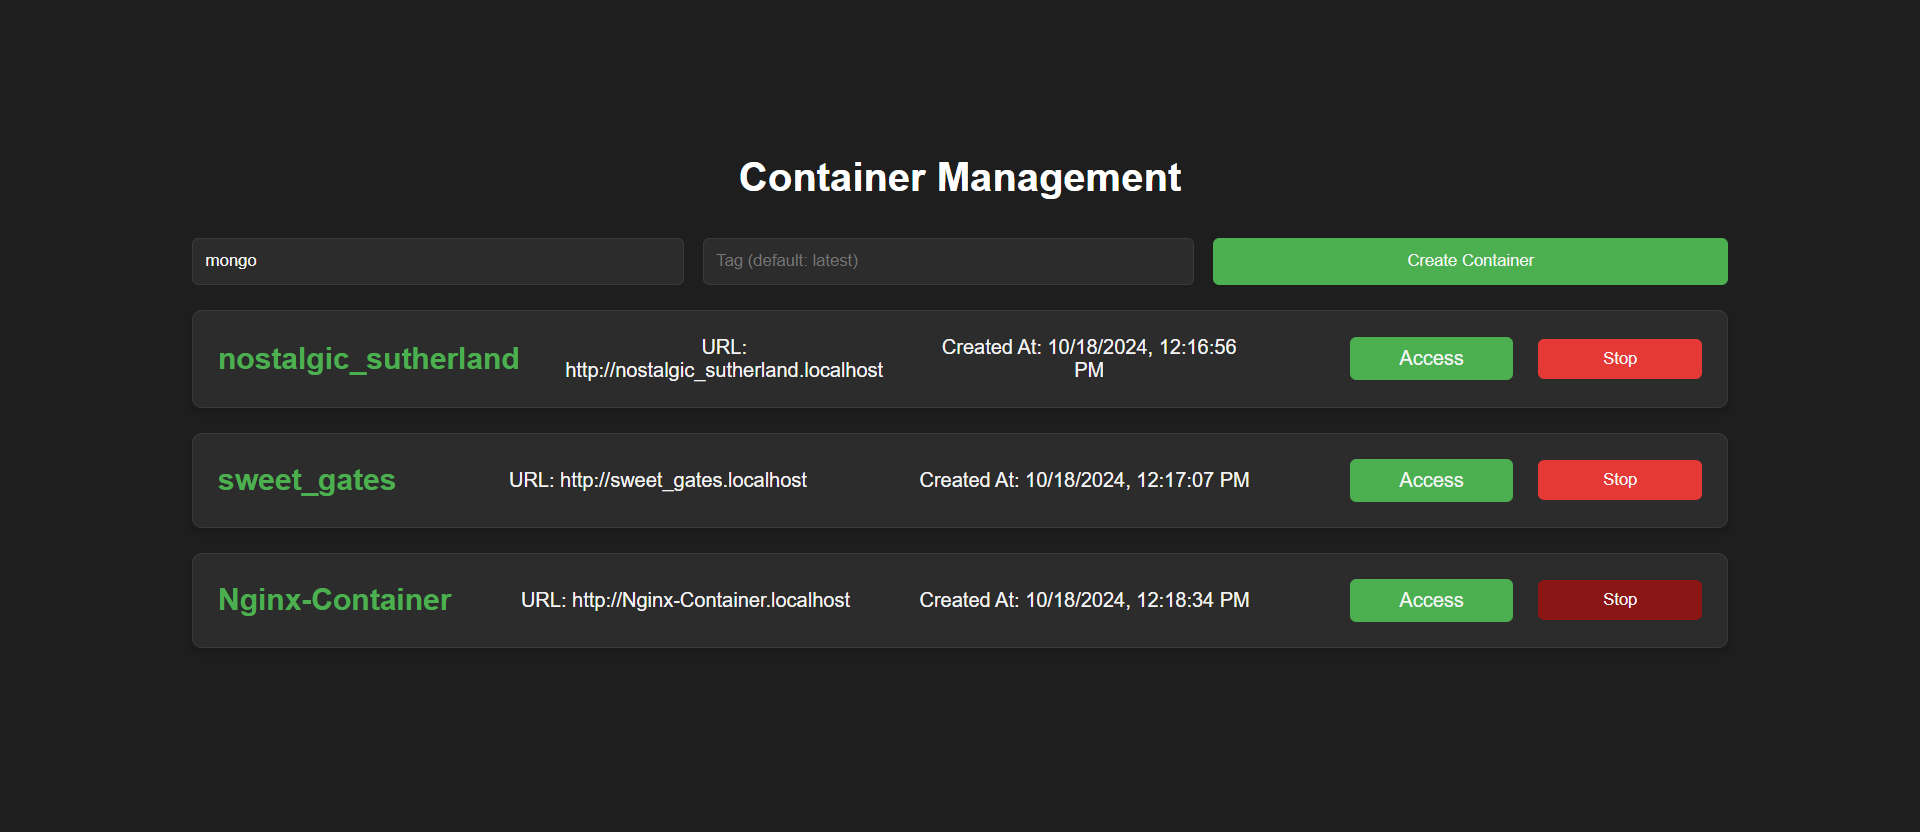This screenshot has width=1920, height=832.
Task: Access the nostalgic_sutherland container
Action: (x=1431, y=358)
